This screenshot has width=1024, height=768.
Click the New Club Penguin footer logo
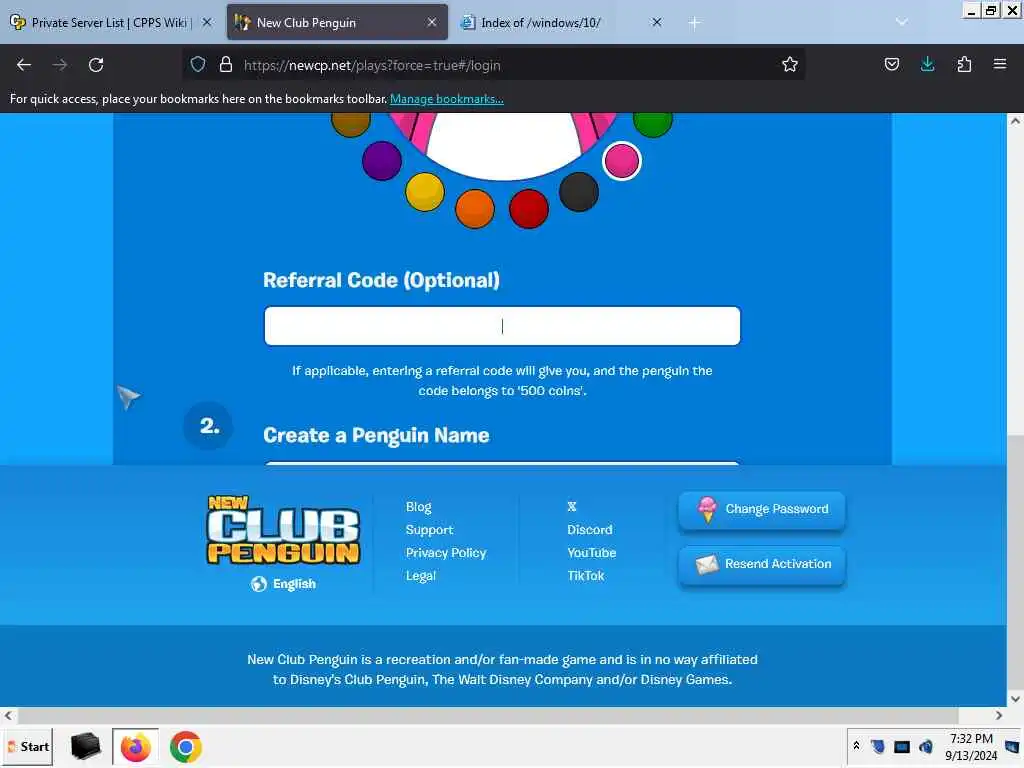point(283,530)
